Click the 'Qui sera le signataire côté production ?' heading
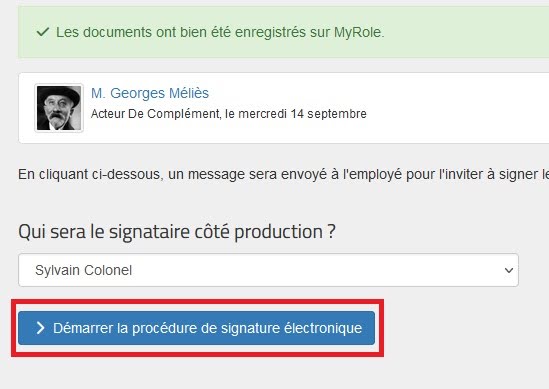549x389 pixels. 177,231
